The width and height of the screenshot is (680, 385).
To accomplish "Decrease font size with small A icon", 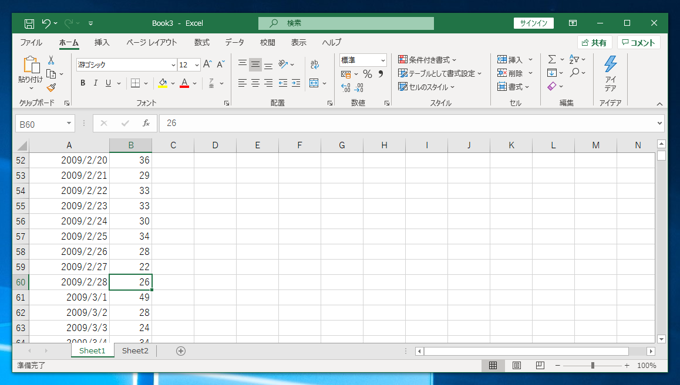I will (x=221, y=64).
